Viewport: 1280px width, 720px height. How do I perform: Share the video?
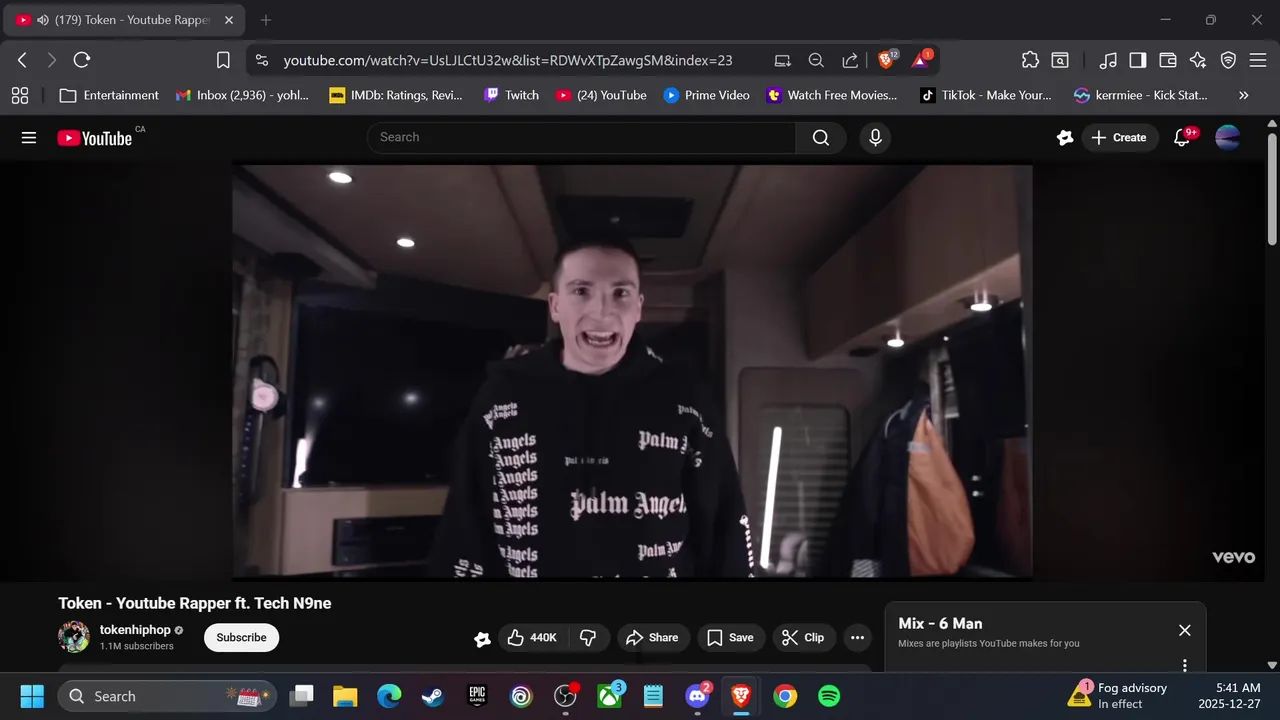[652, 638]
